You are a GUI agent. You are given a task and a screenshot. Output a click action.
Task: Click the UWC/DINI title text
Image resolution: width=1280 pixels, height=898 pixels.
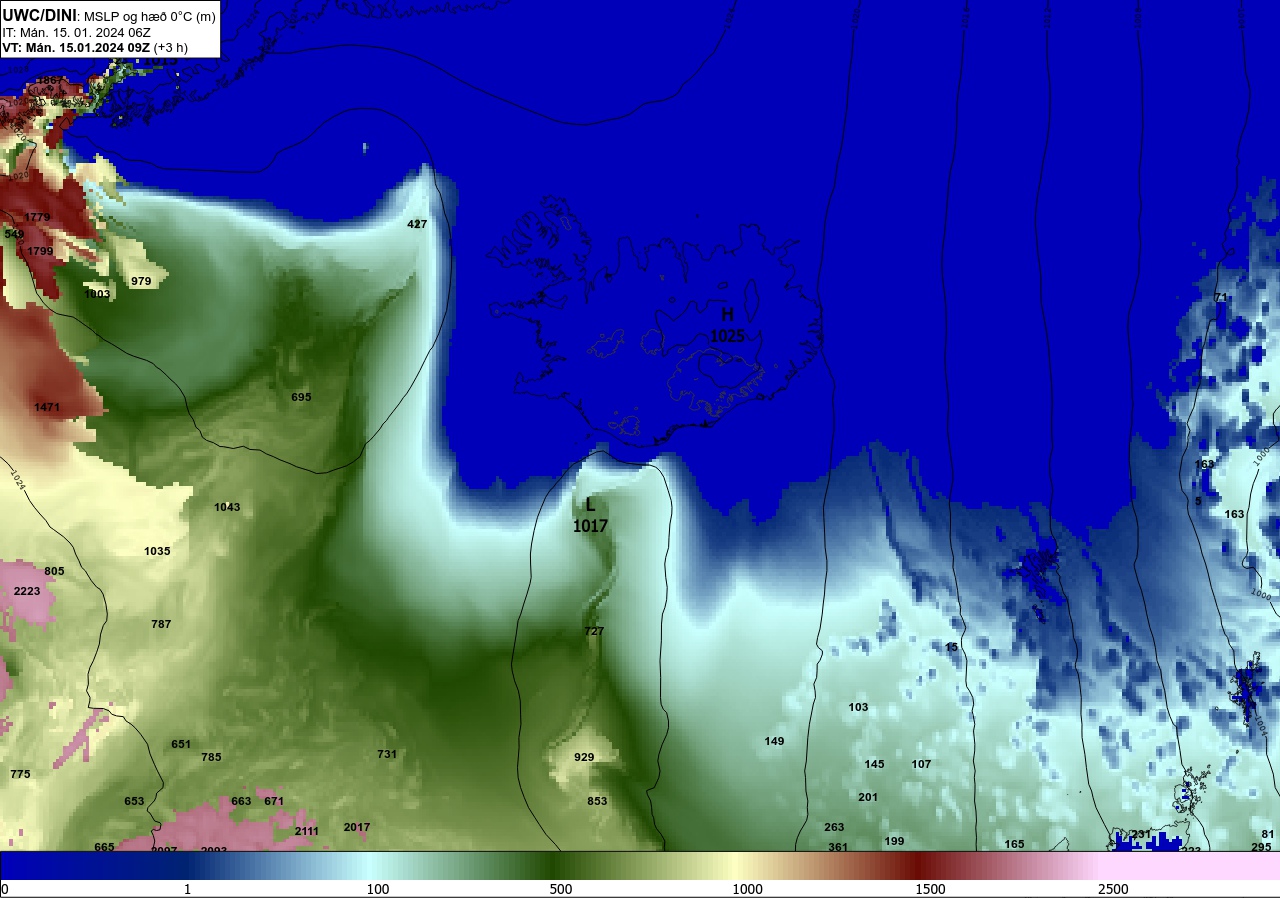(39, 15)
